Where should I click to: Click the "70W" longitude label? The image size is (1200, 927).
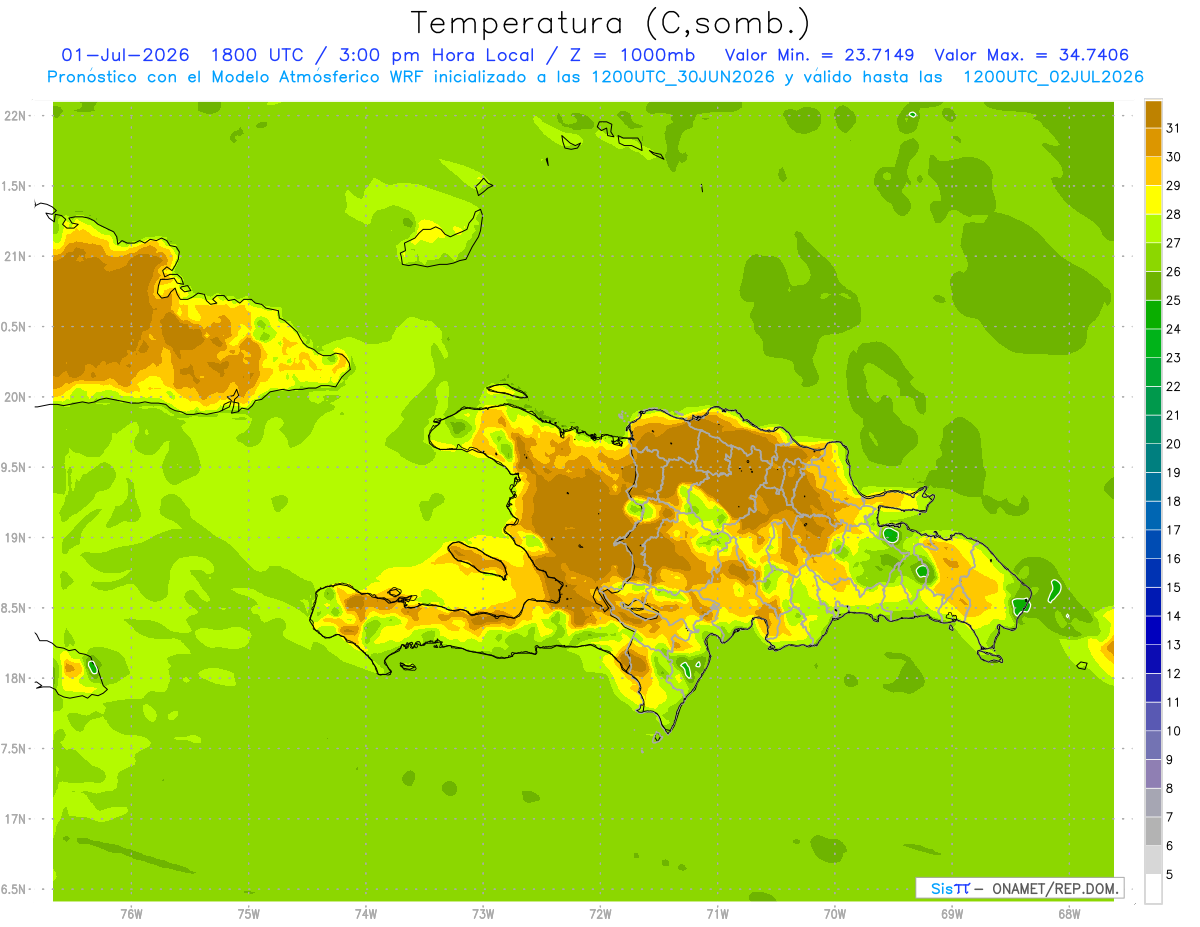tap(835, 914)
